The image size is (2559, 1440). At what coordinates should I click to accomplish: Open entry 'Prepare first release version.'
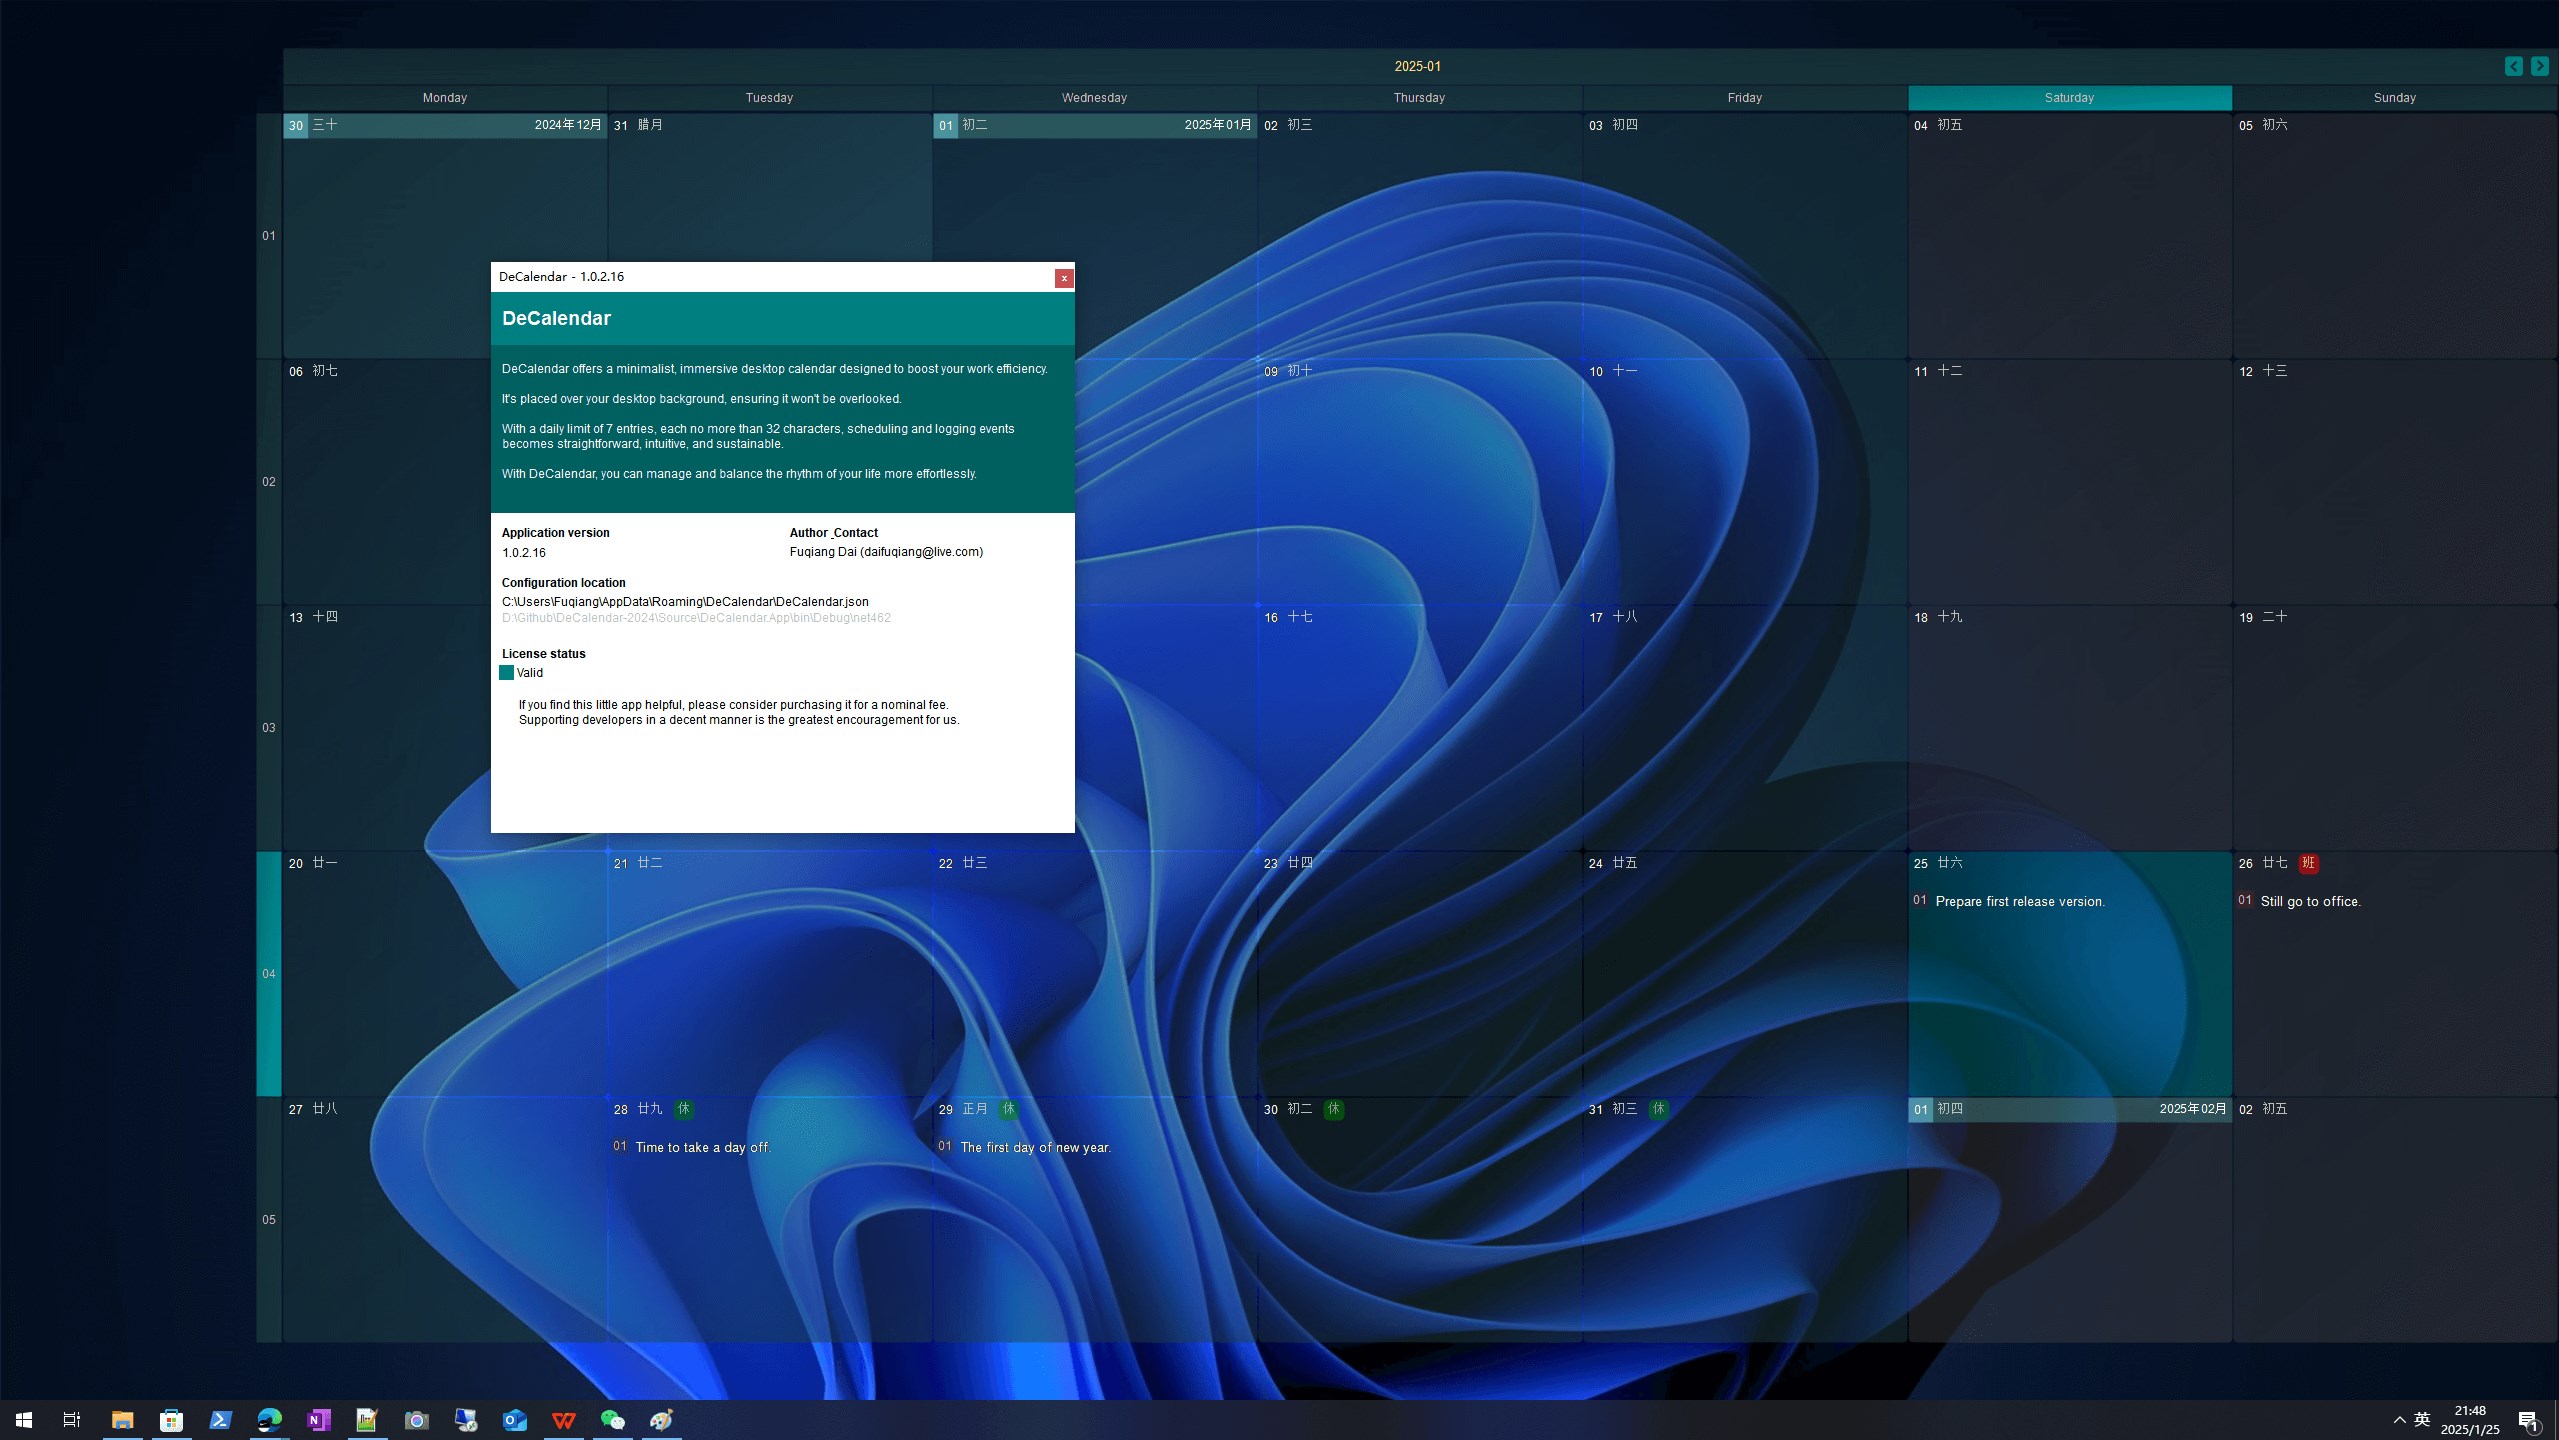(x=2019, y=902)
